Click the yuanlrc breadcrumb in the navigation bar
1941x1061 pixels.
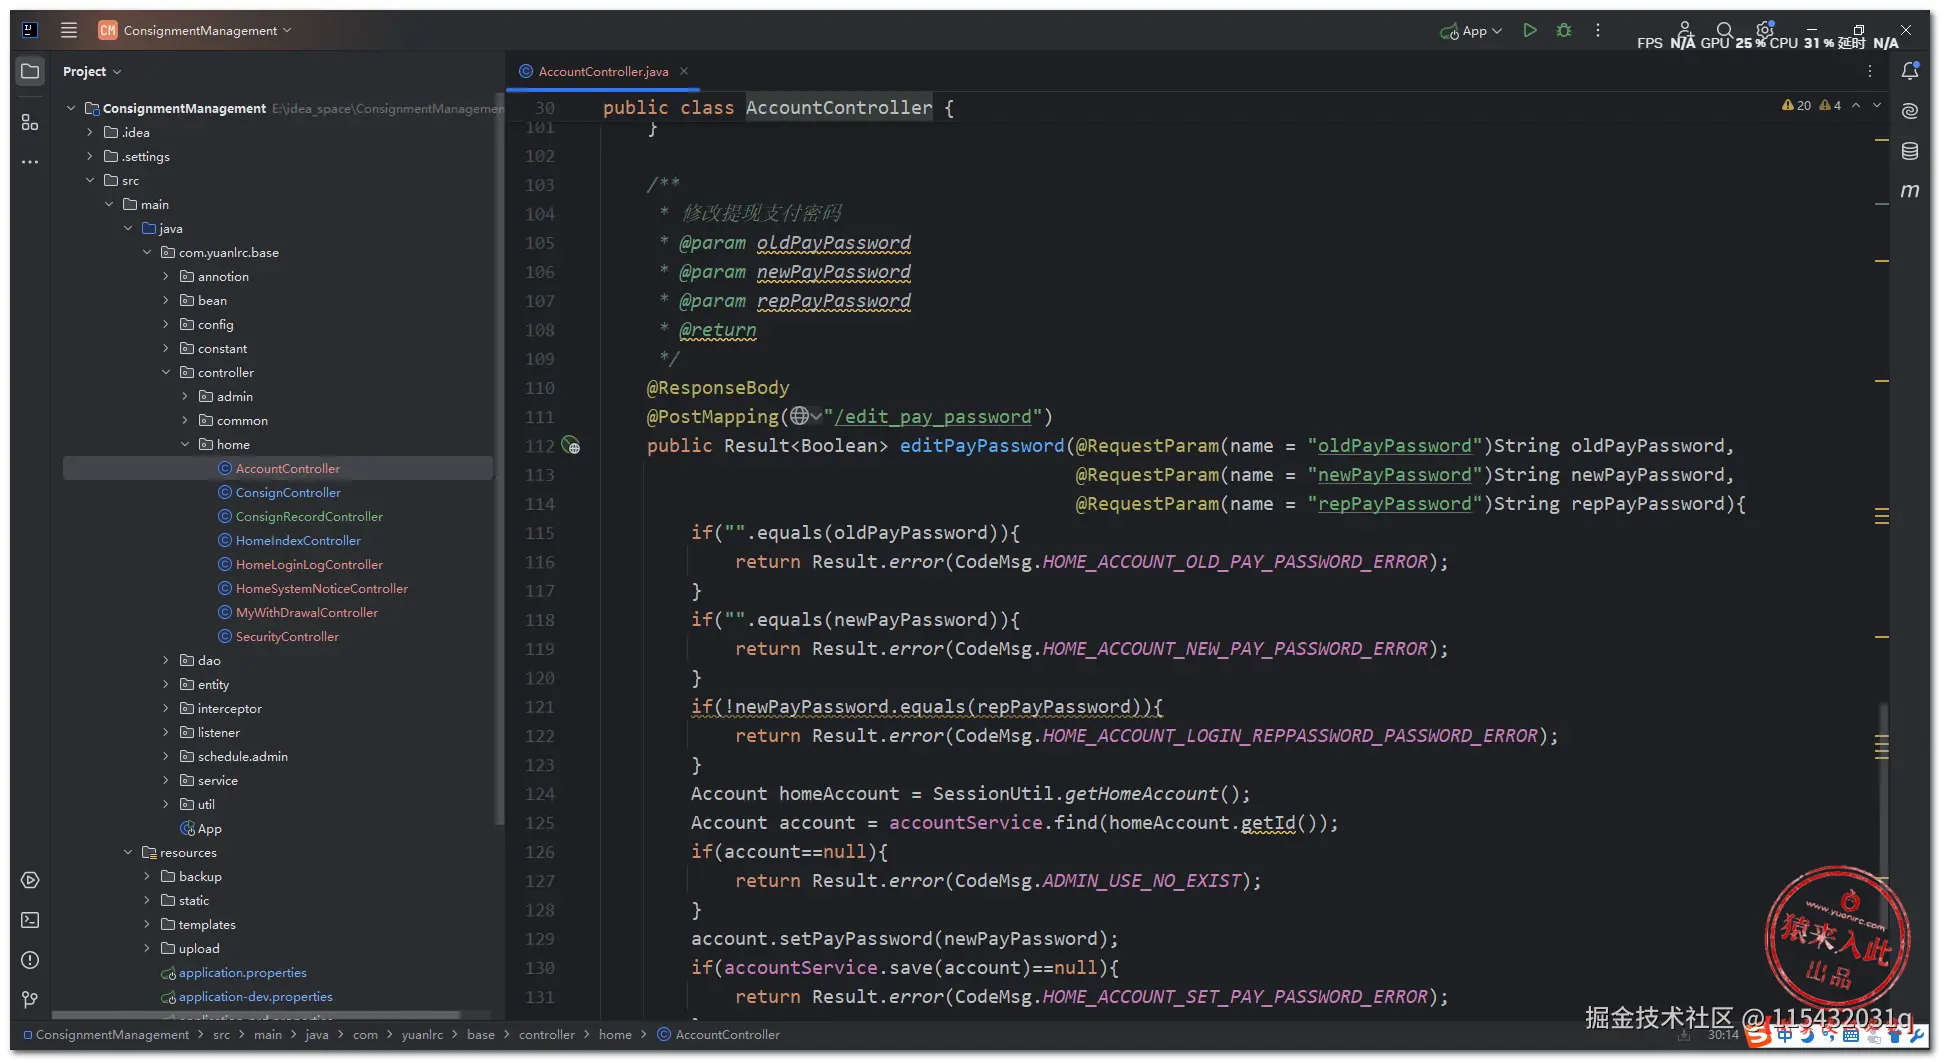point(422,1035)
